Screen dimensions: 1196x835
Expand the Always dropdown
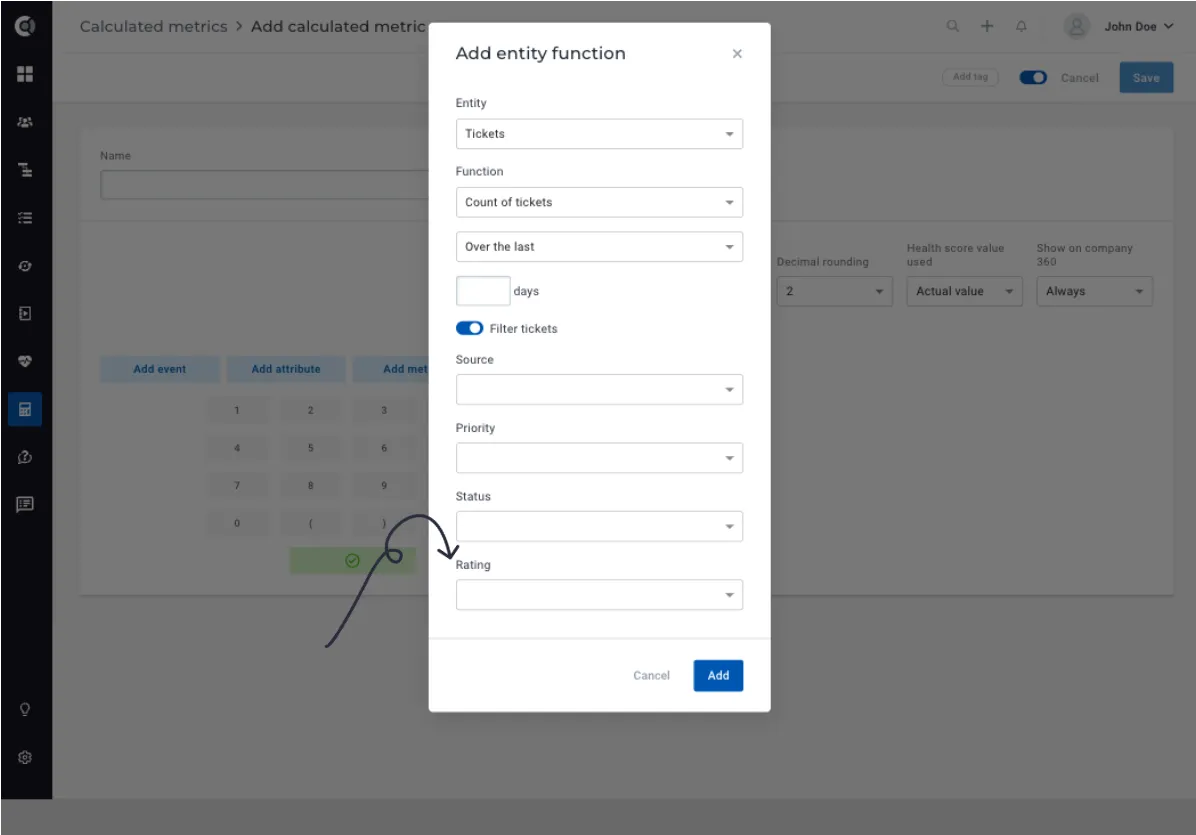[1095, 291]
